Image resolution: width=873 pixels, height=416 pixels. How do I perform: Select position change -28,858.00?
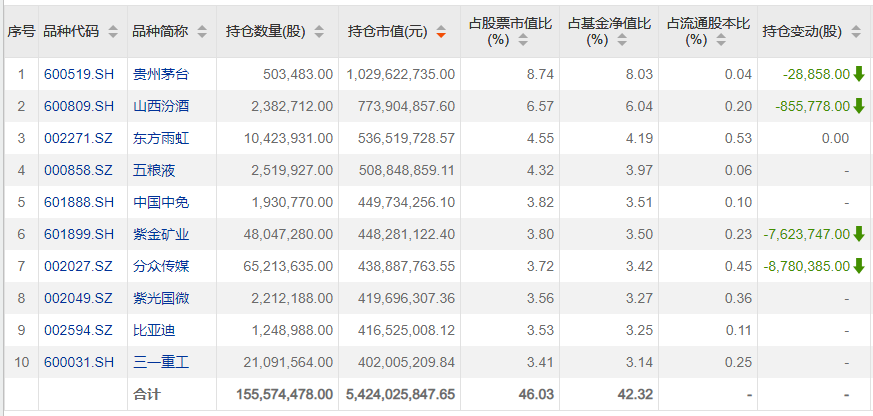point(816,74)
